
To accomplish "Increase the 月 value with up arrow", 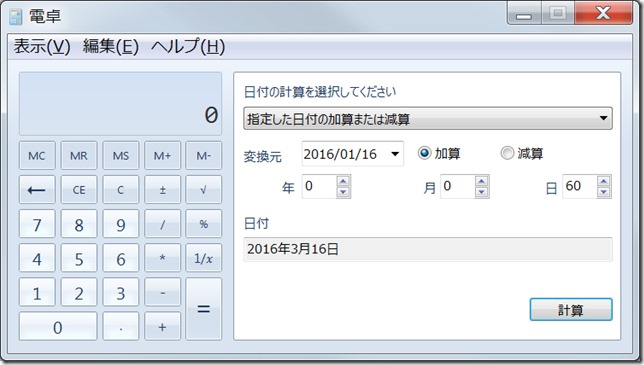I will (x=482, y=181).
